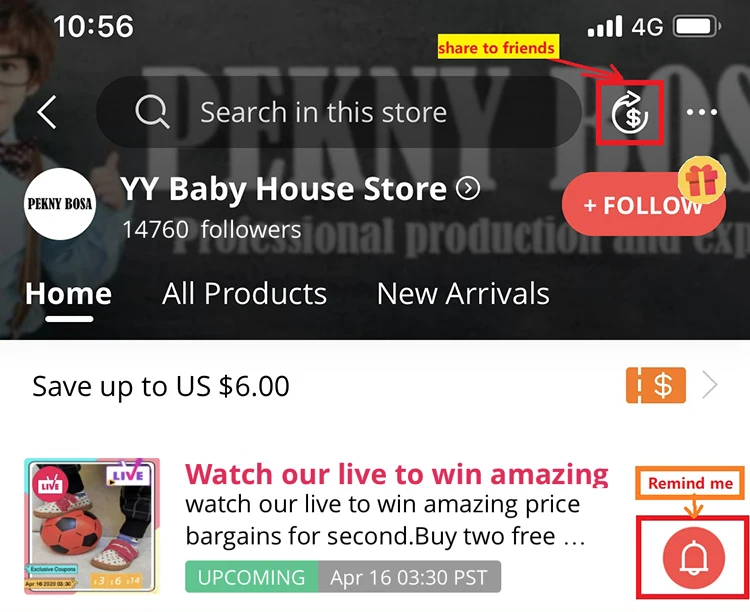Tap the back arrow icon
This screenshot has height=612, width=750.
click(x=47, y=112)
